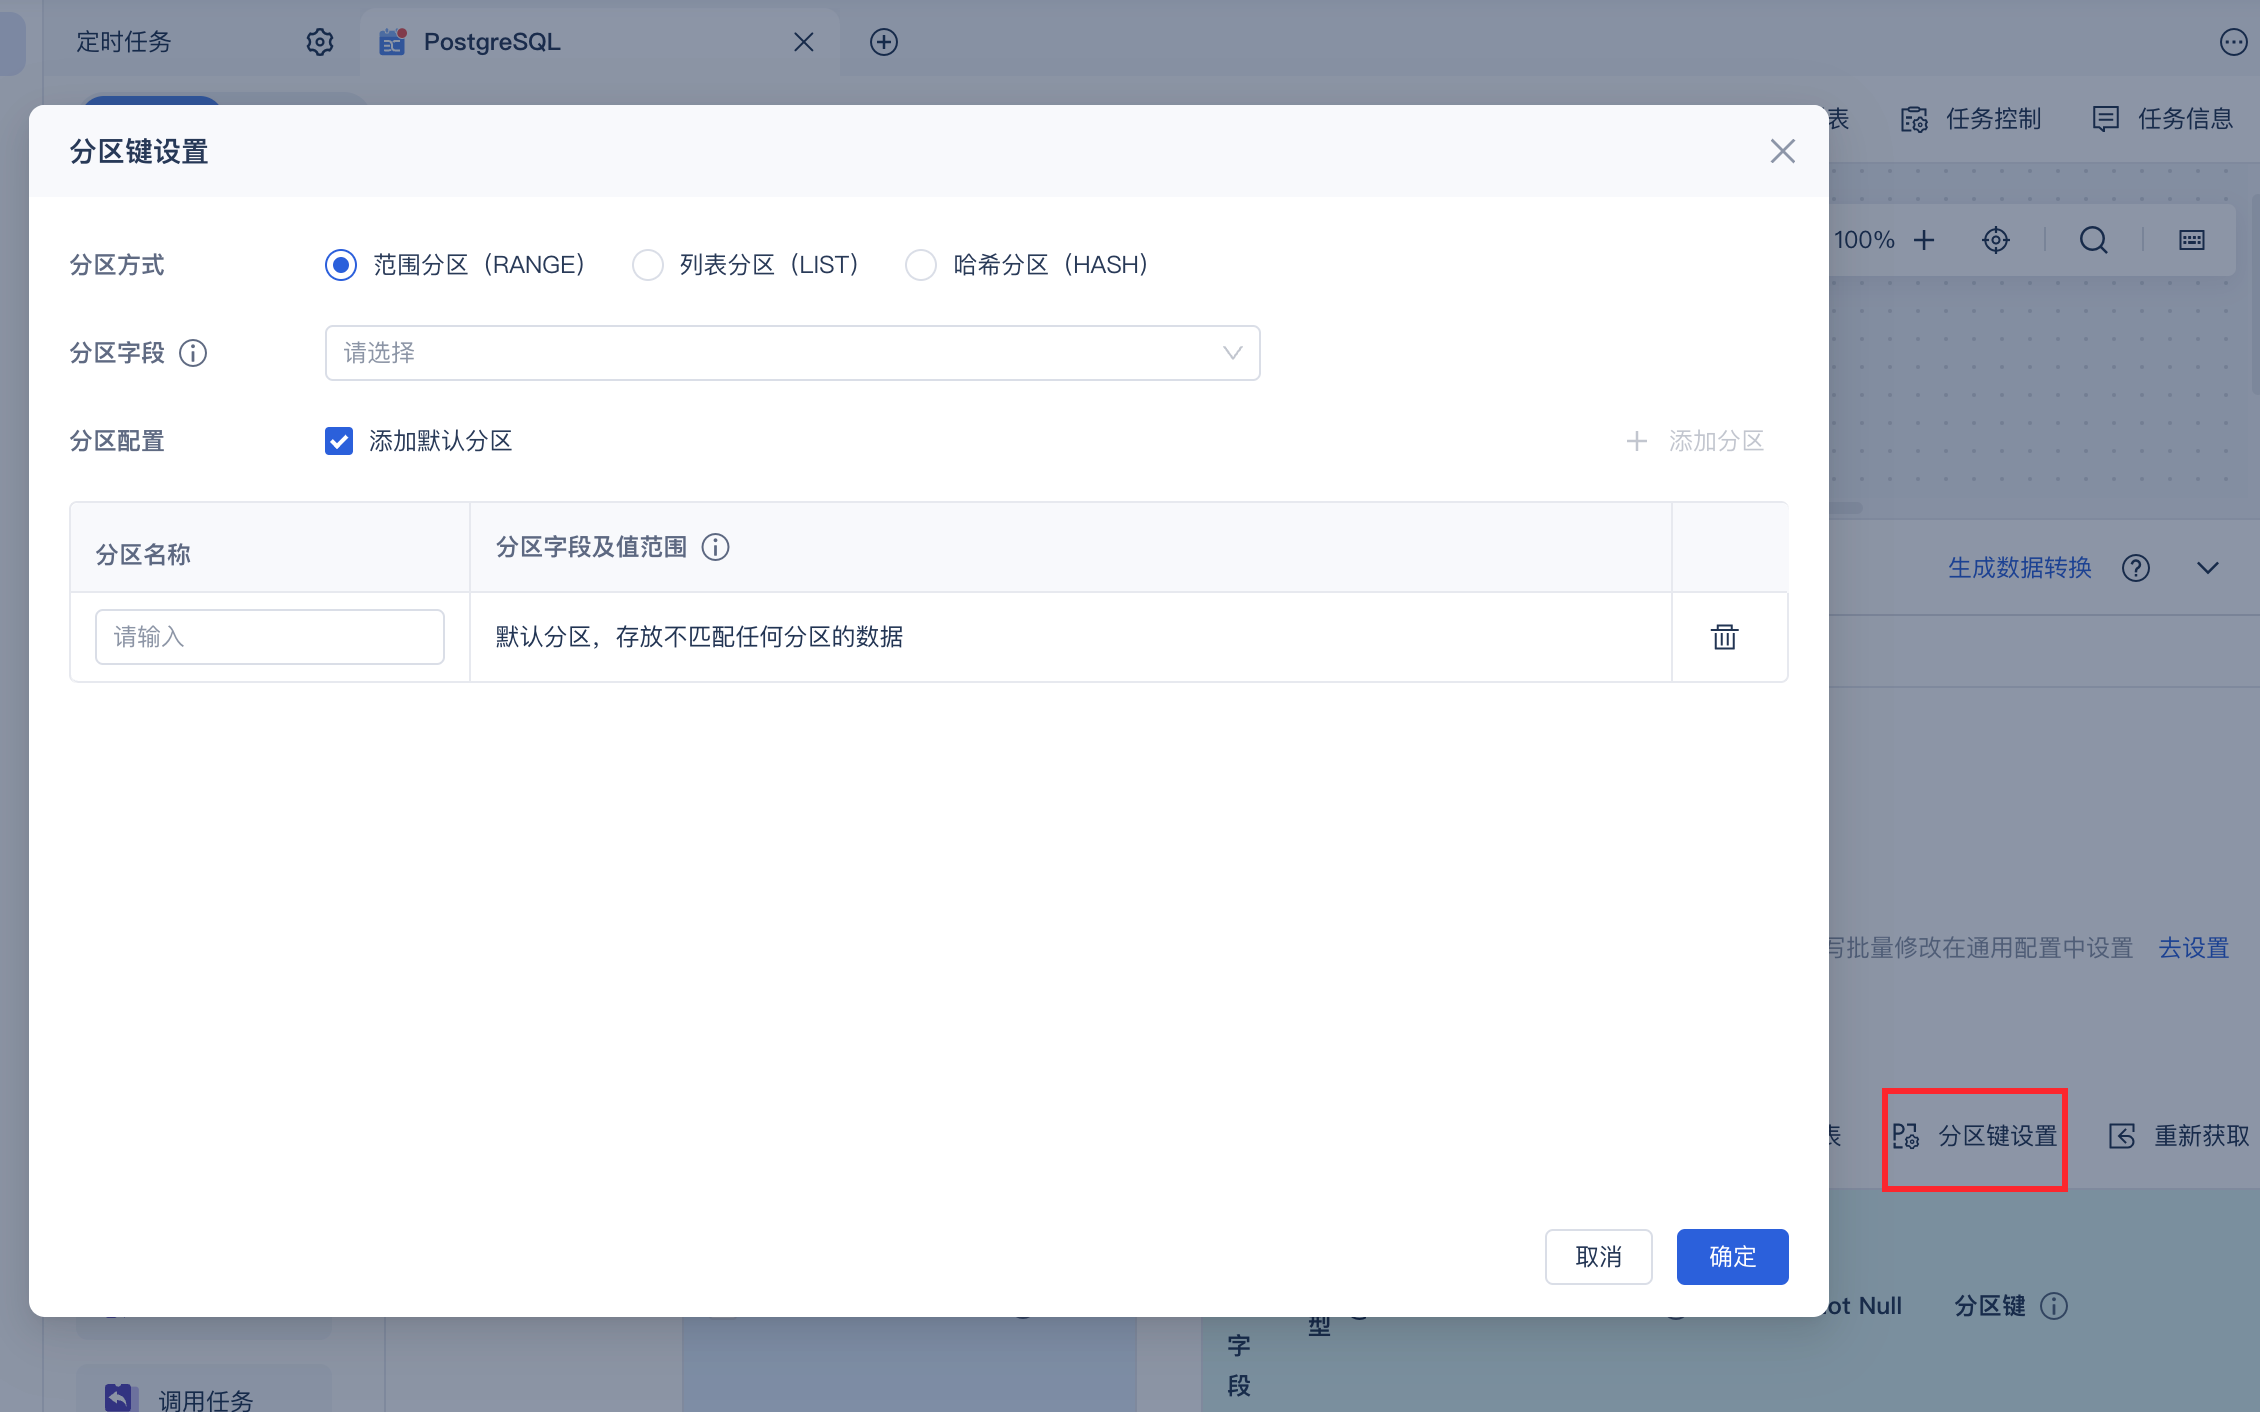Click the trash icon to delete default partition
The image size is (2260, 1412).
point(1724,637)
